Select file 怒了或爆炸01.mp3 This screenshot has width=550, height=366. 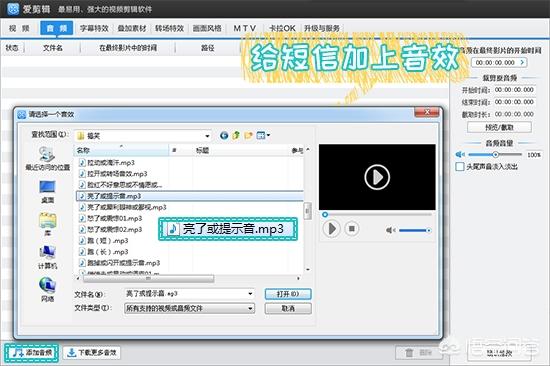pyautogui.click(x=111, y=218)
